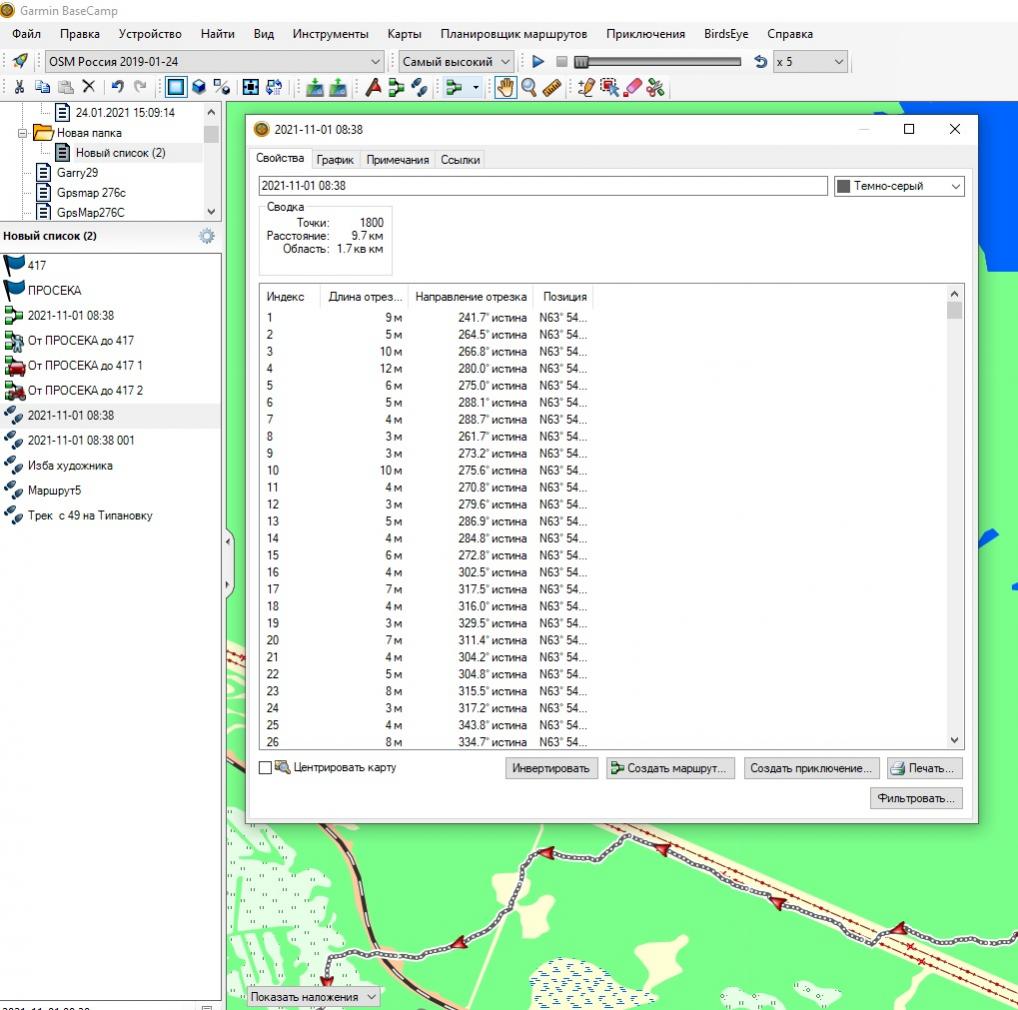This screenshot has width=1018, height=1010.
Task: Select the Pan hand tool
Action: [505, 88]
